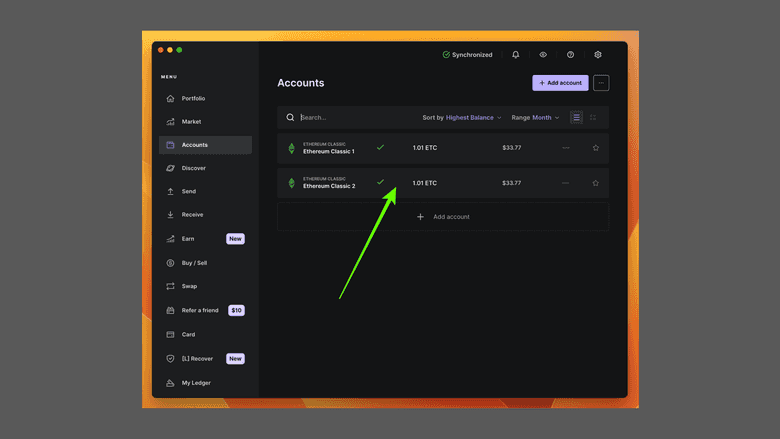
Task: Open Portfolio in sidebar
Action: [x=193, y=98]
